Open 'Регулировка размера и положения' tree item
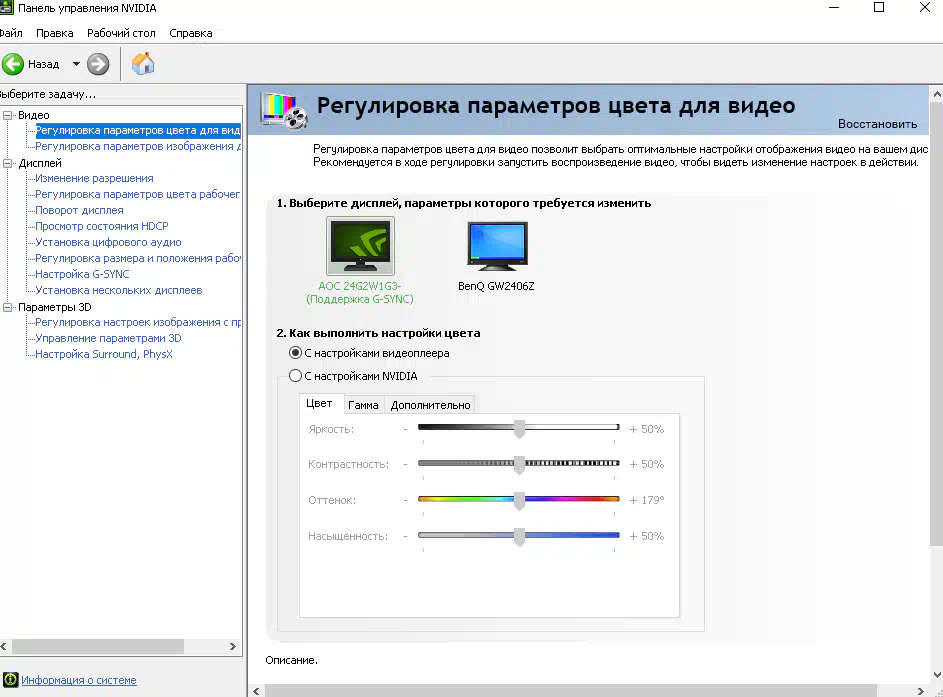 pos(138,258)
